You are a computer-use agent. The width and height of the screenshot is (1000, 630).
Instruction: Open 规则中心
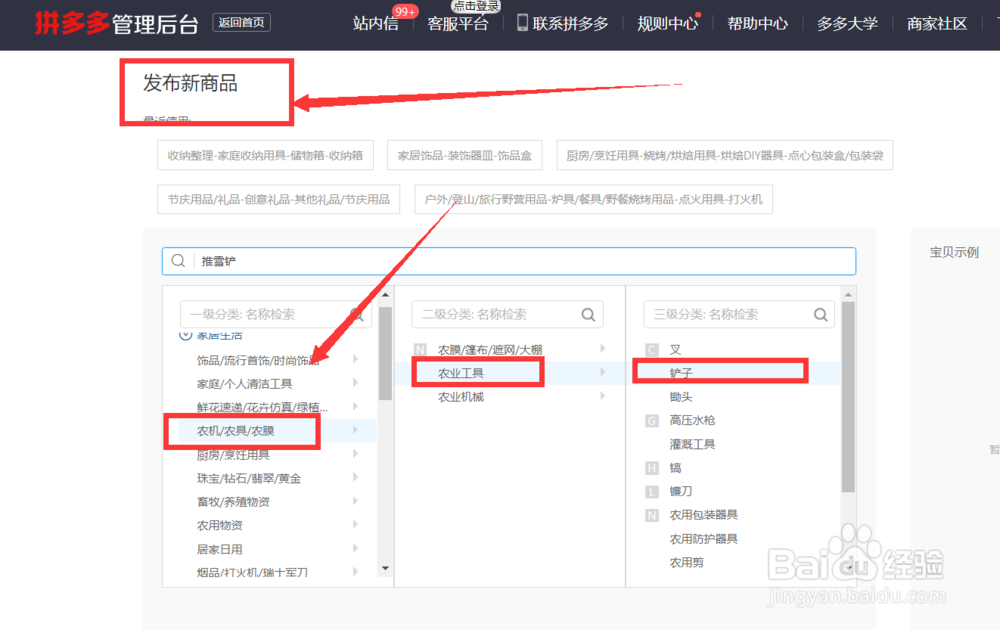[667, 24]
